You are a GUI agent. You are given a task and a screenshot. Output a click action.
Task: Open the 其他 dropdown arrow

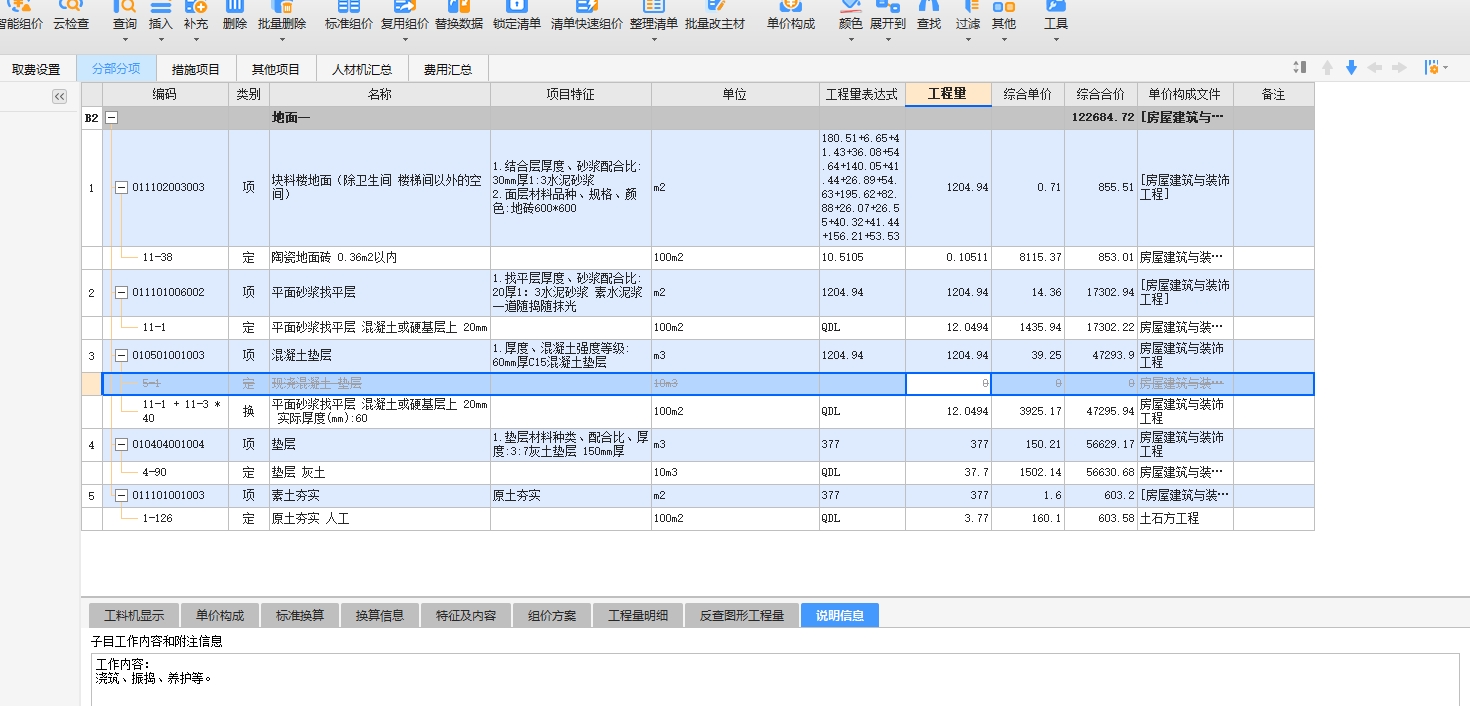(1003, 40)
